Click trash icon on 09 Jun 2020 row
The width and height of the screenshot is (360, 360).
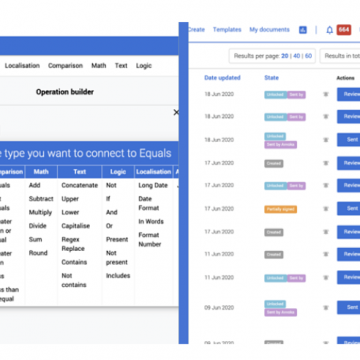coord(326,308)
